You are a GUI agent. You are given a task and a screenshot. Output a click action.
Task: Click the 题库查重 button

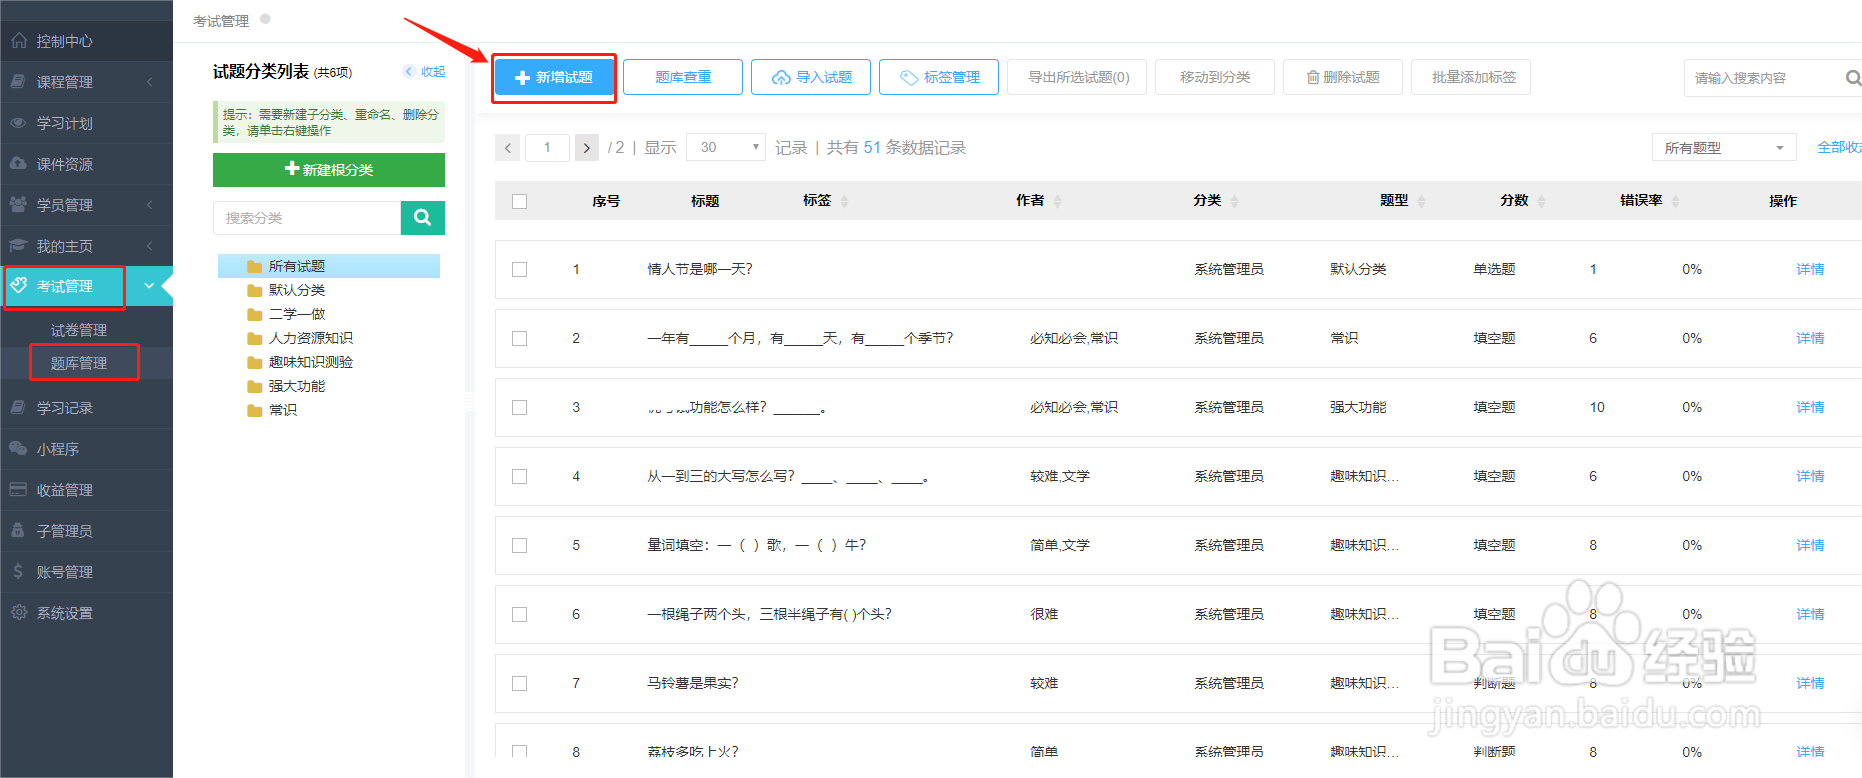683,77
